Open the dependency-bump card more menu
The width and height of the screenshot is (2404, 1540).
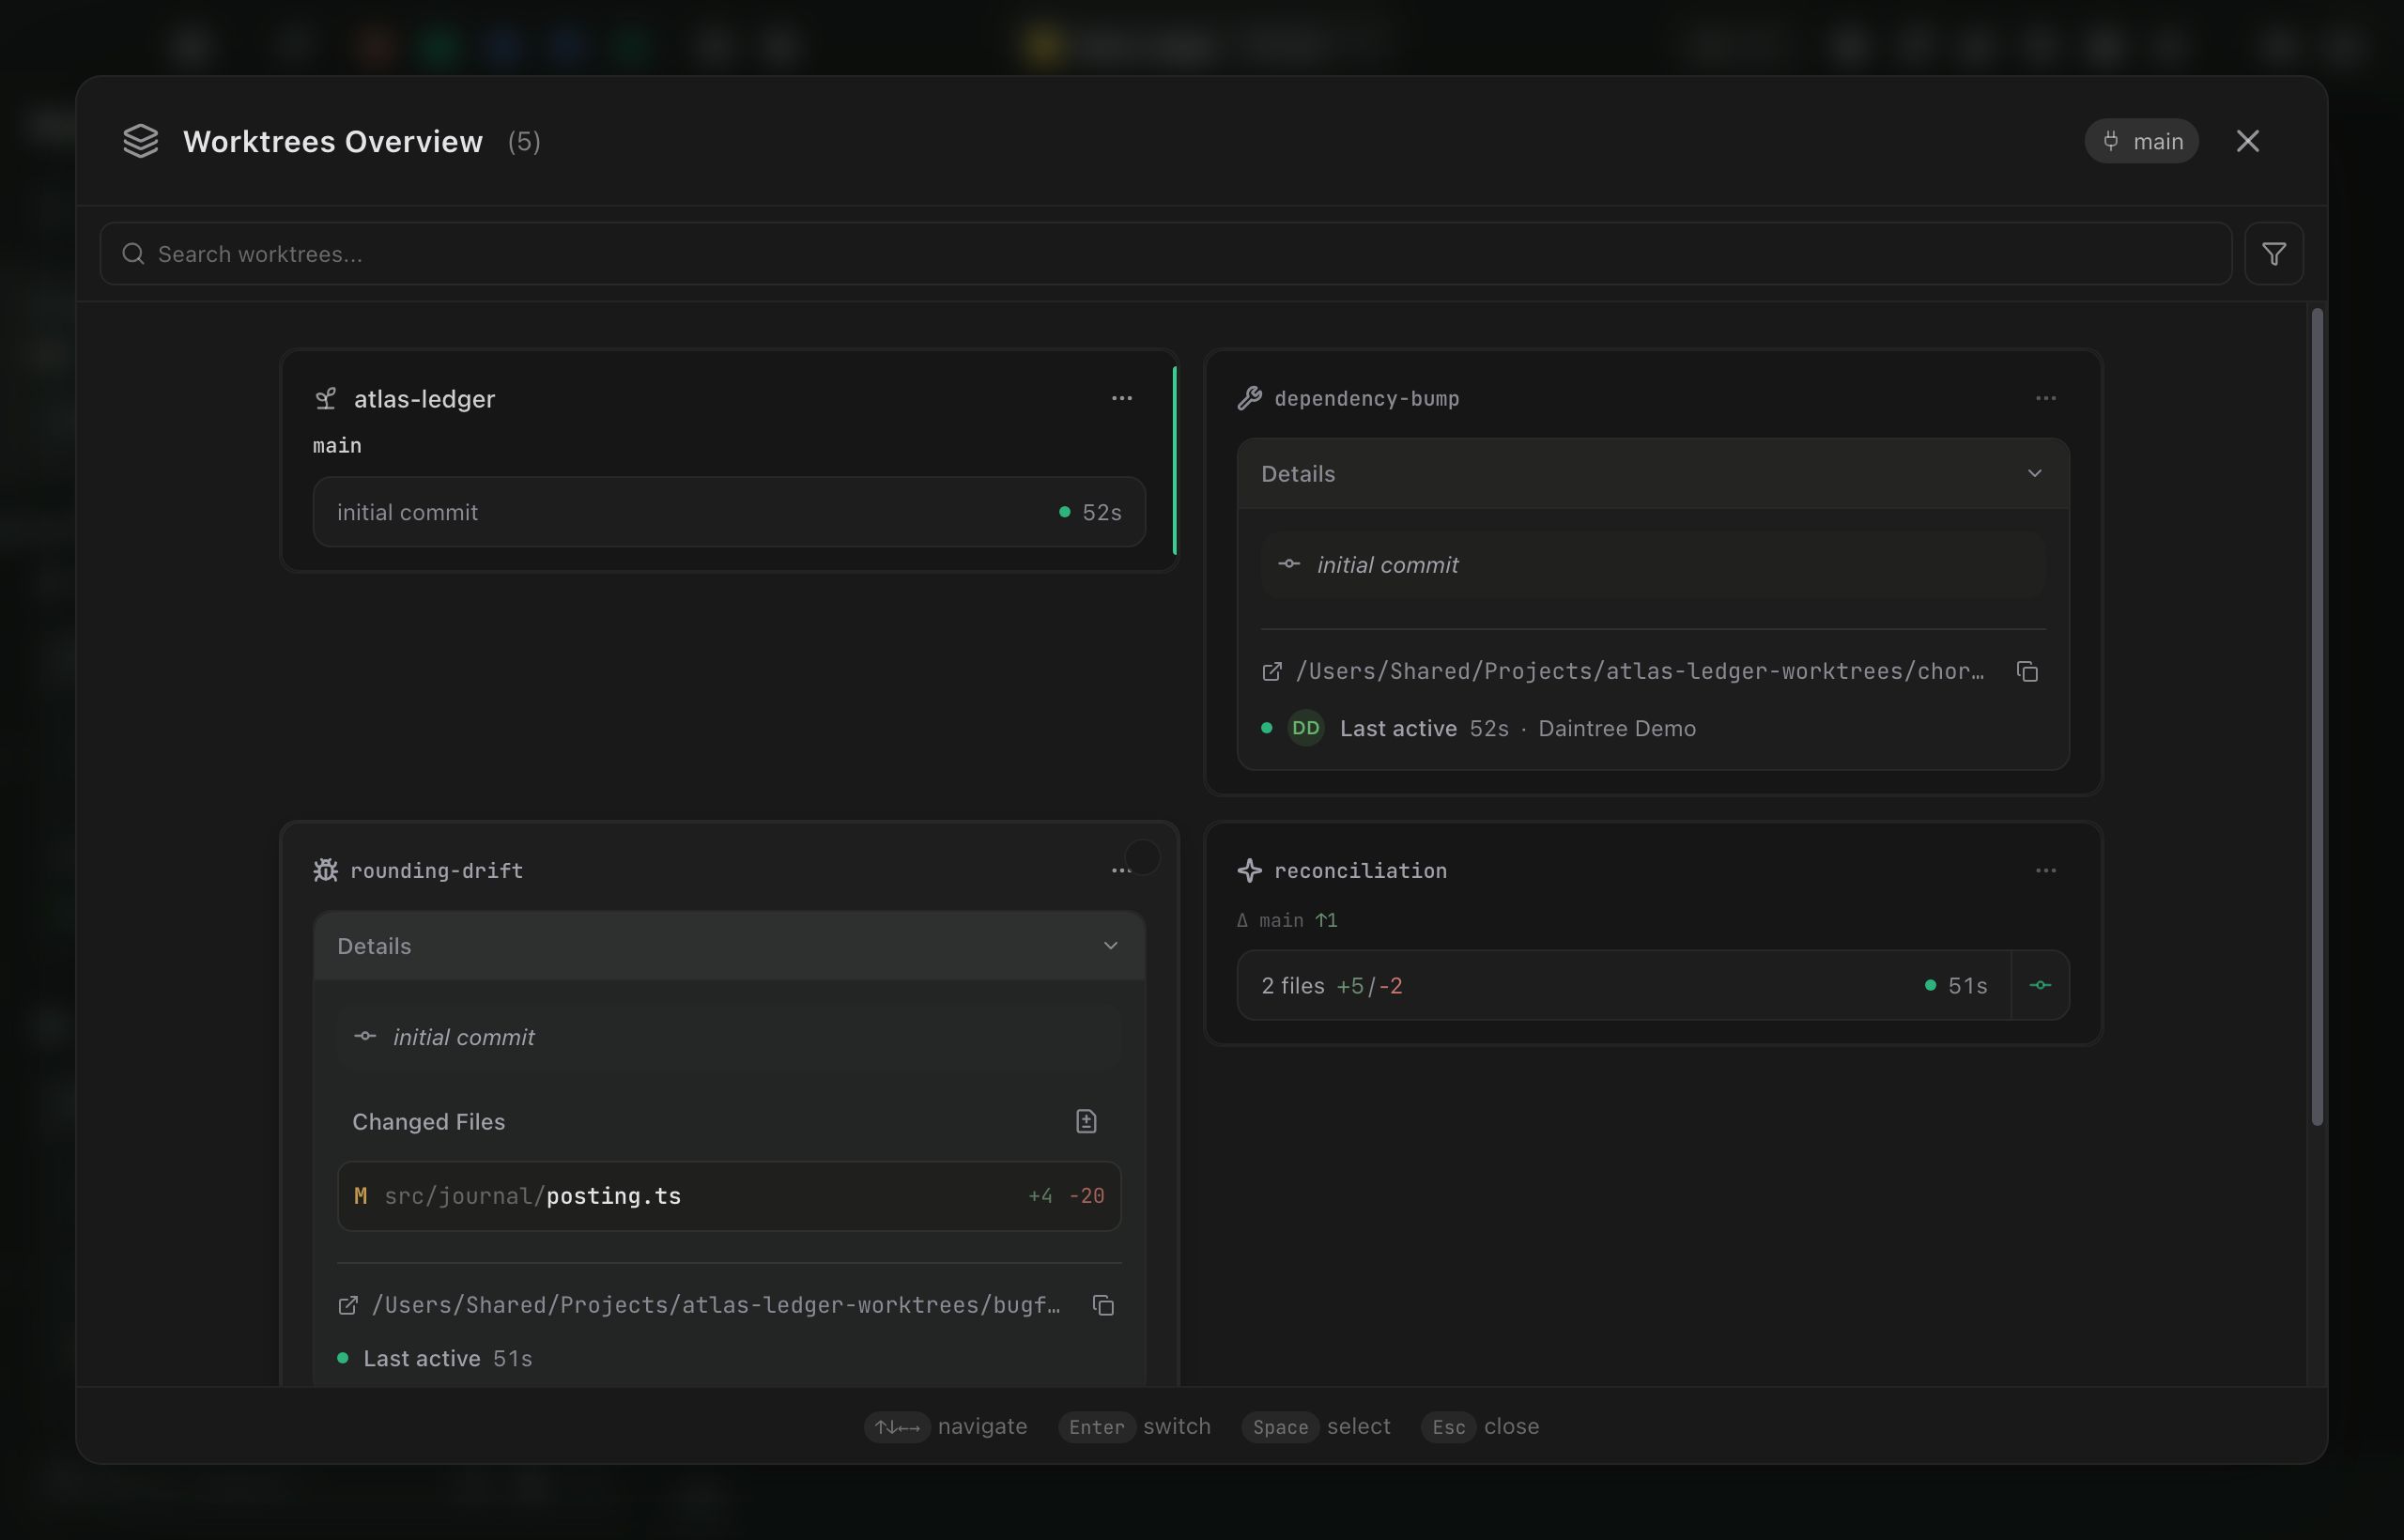click(x=2046, y=398)
